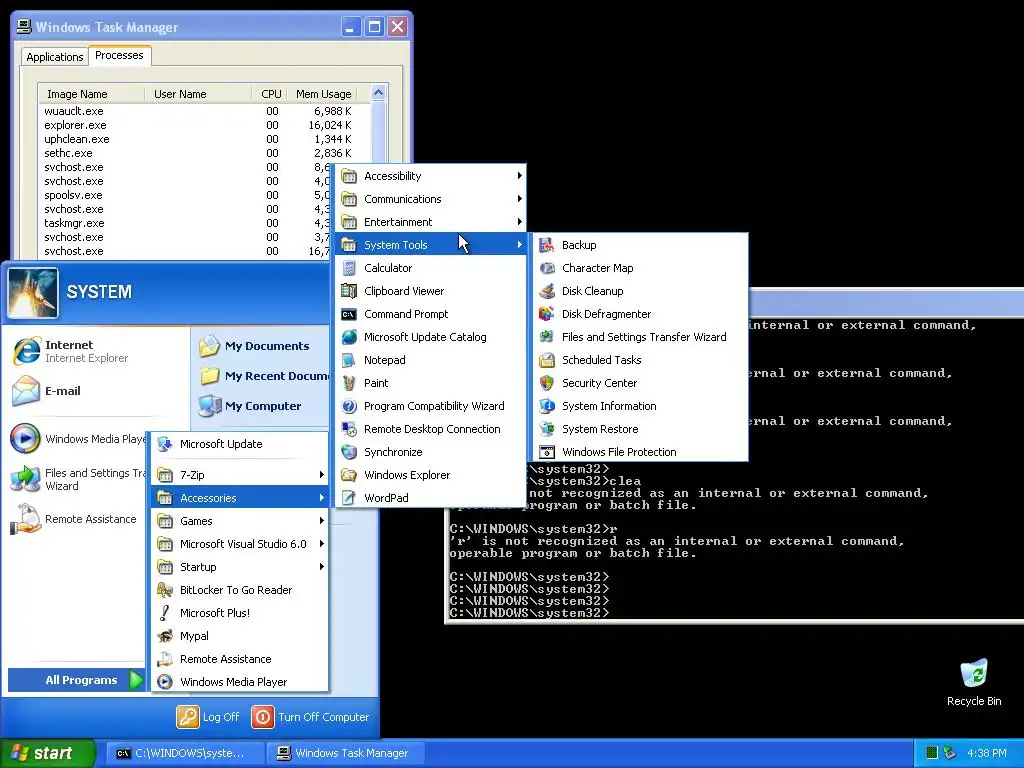Image resolution: width=1024 pixels, height=768 pixels.
Task: Expand the System Tools submenu
Action: coord(431,245)
